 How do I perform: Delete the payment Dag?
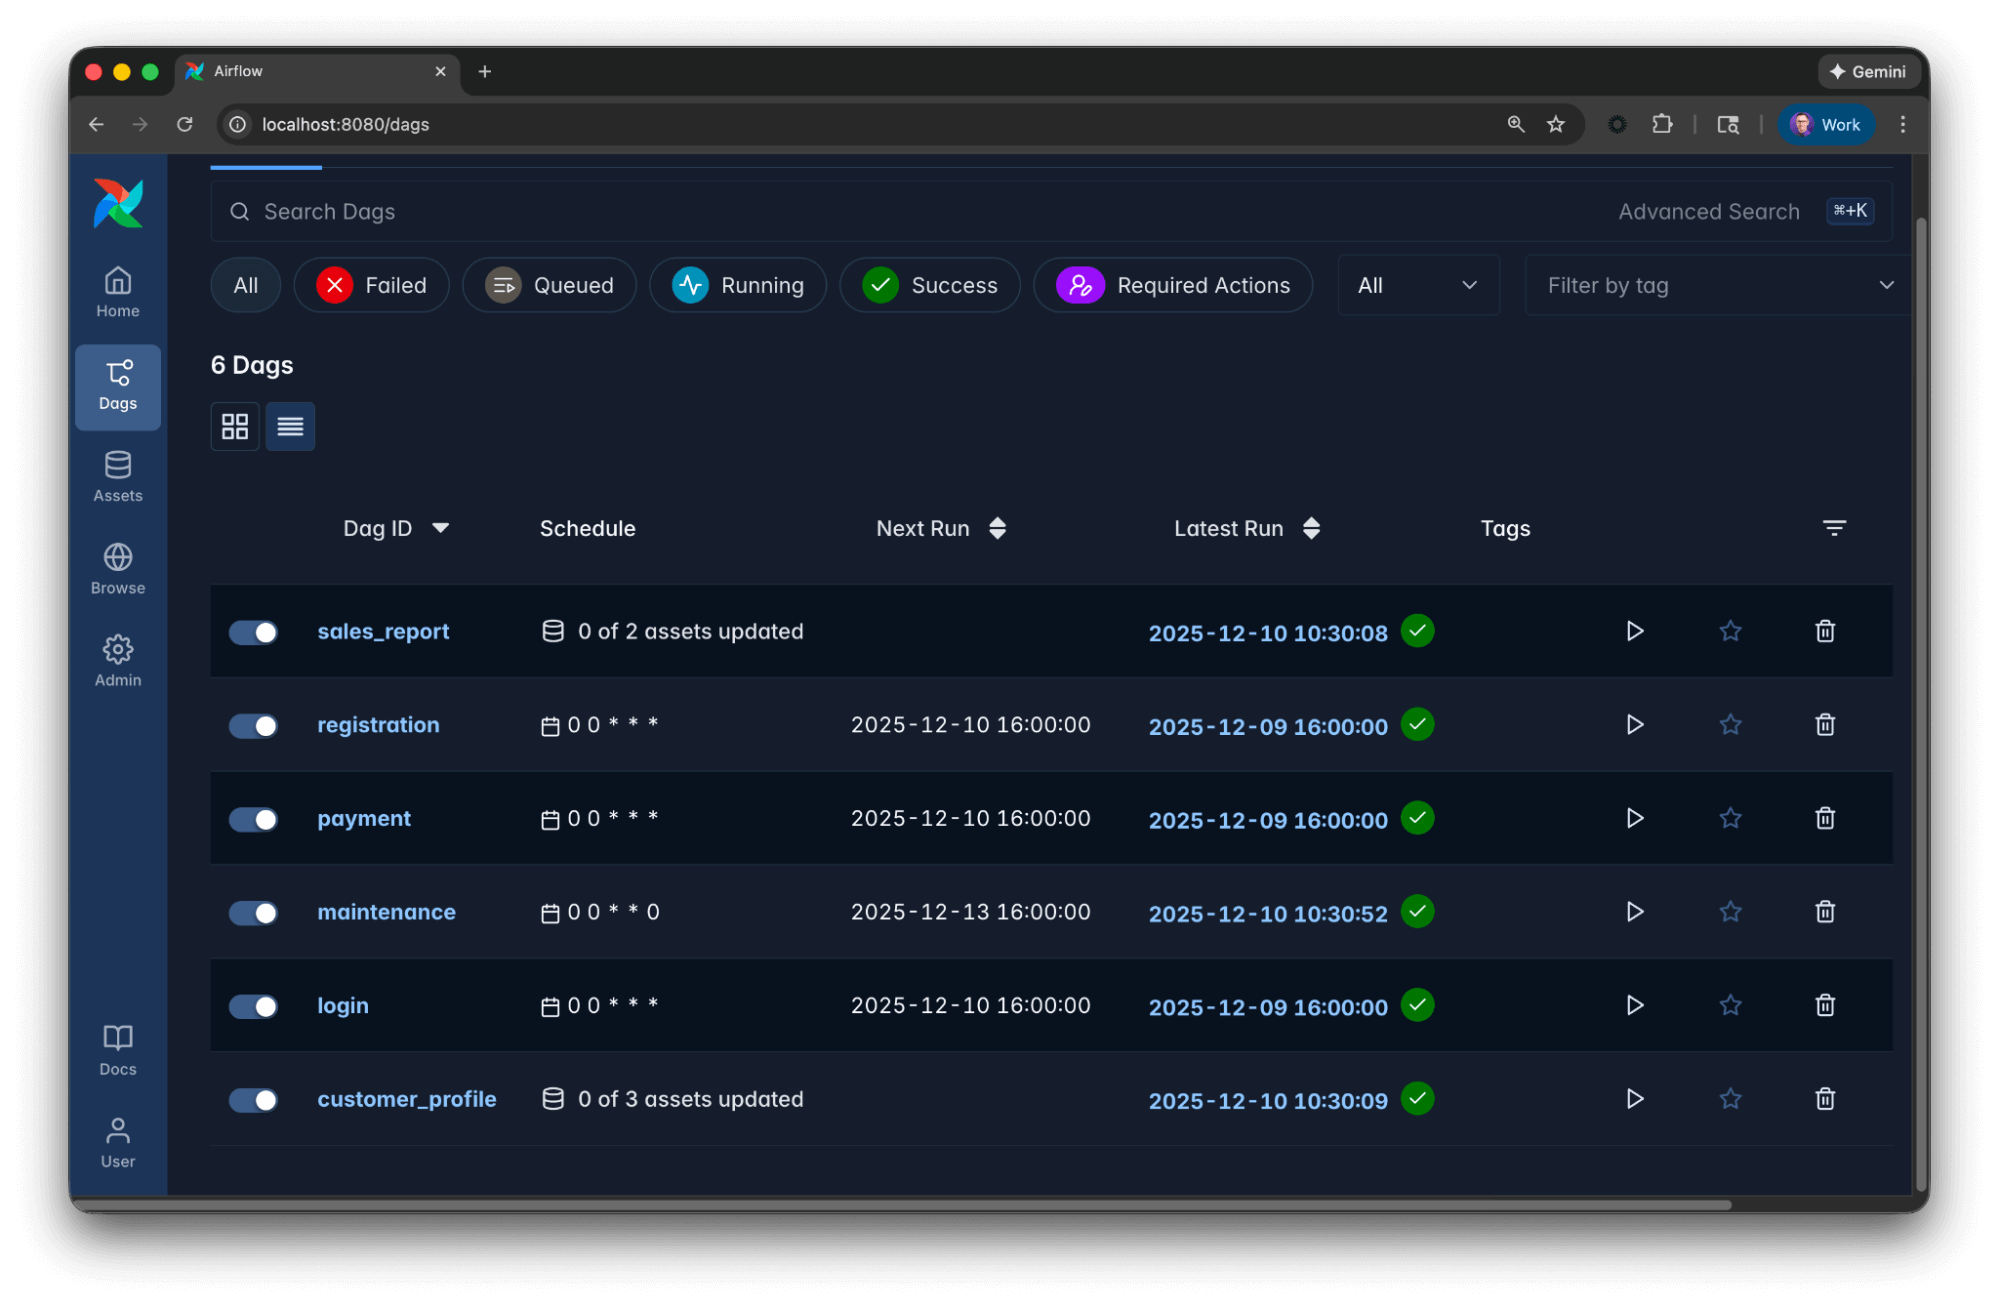(1824, 818)
